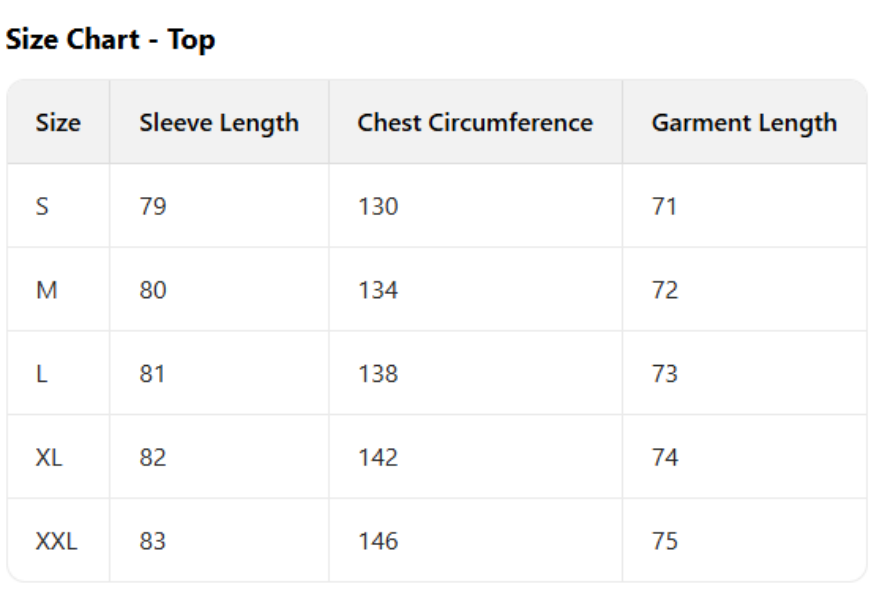The width and height of the screenshot is (893, 600).
Task: Click sleeve length value 83
Action: click(x=153, y=541)
